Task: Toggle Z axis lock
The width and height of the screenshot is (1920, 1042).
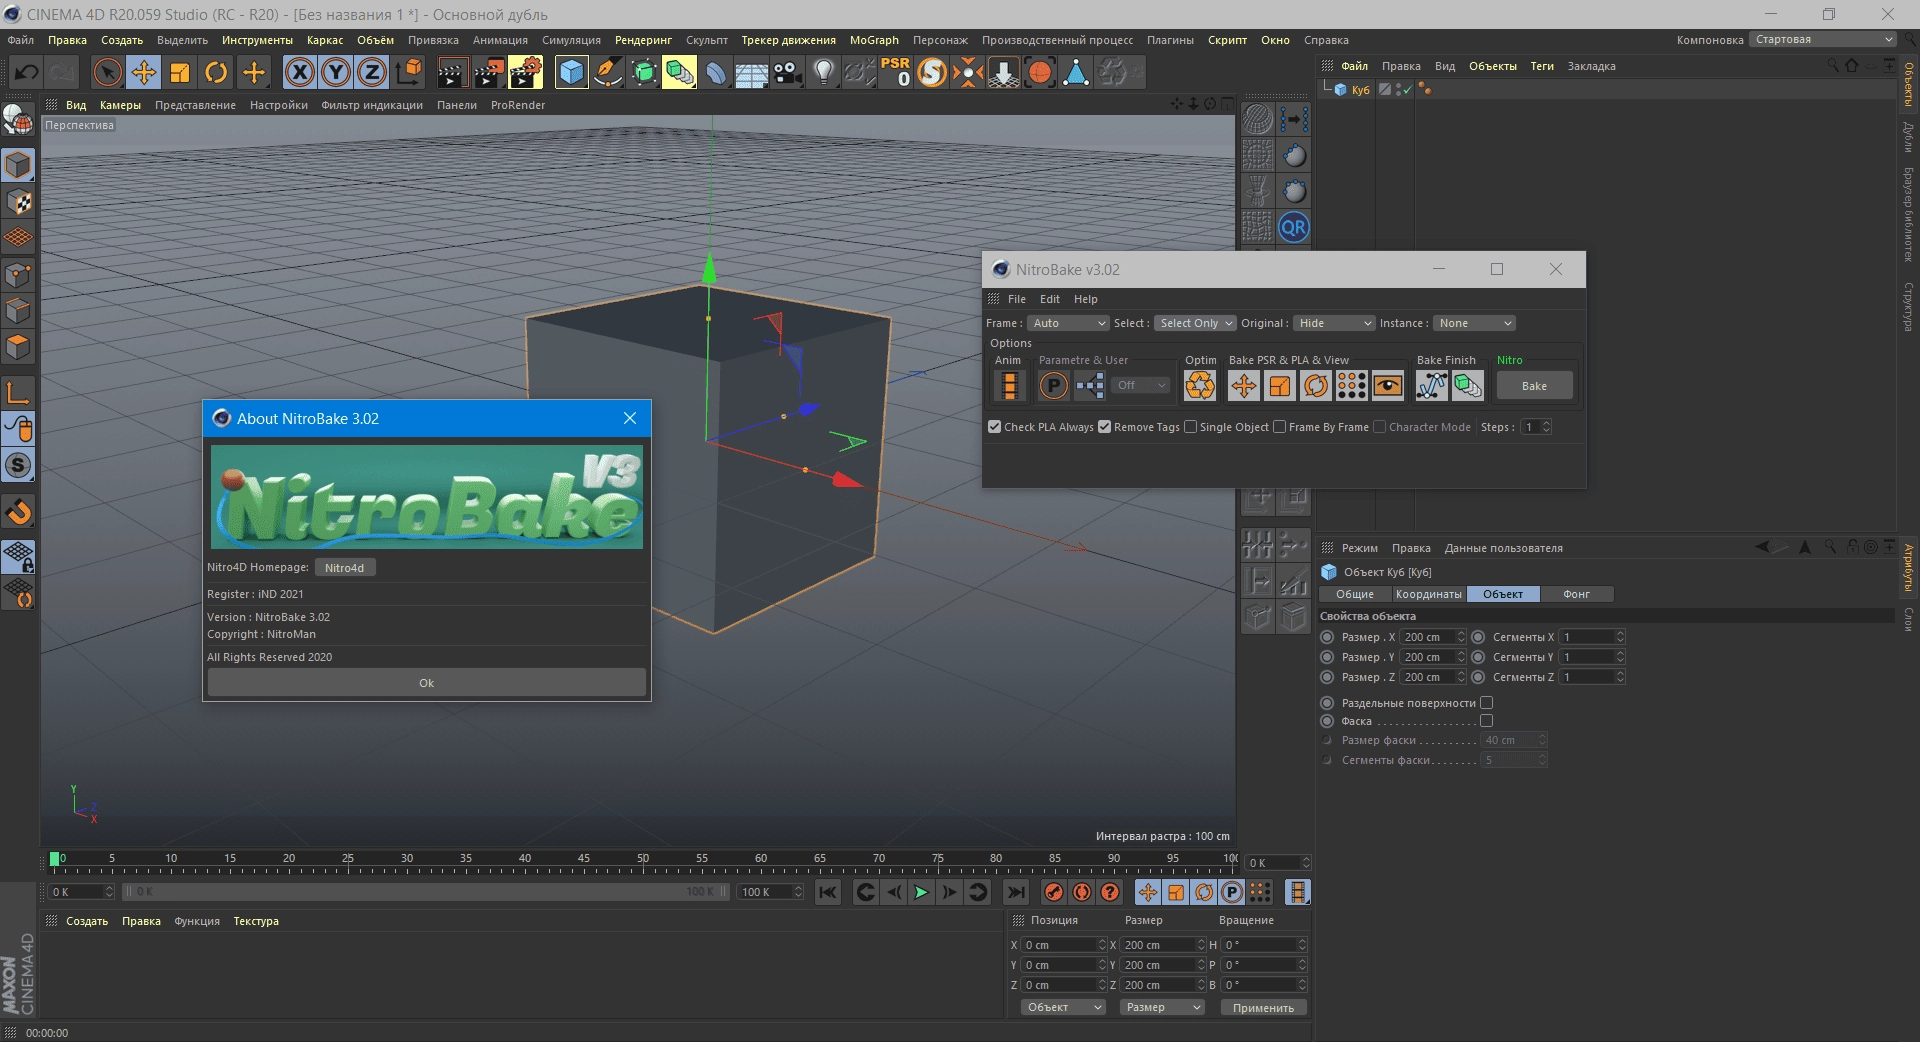Action: [372, 72]
